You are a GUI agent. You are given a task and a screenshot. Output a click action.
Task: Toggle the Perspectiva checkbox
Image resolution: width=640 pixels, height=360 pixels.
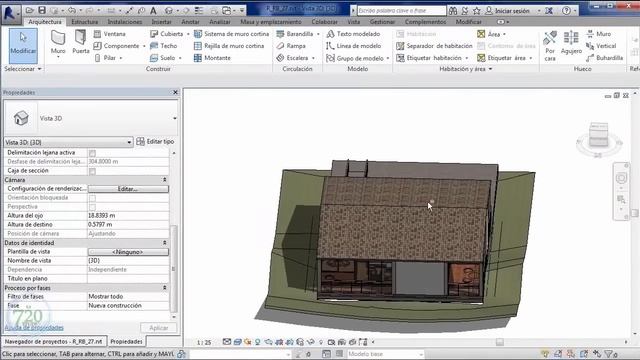point(92,207)
